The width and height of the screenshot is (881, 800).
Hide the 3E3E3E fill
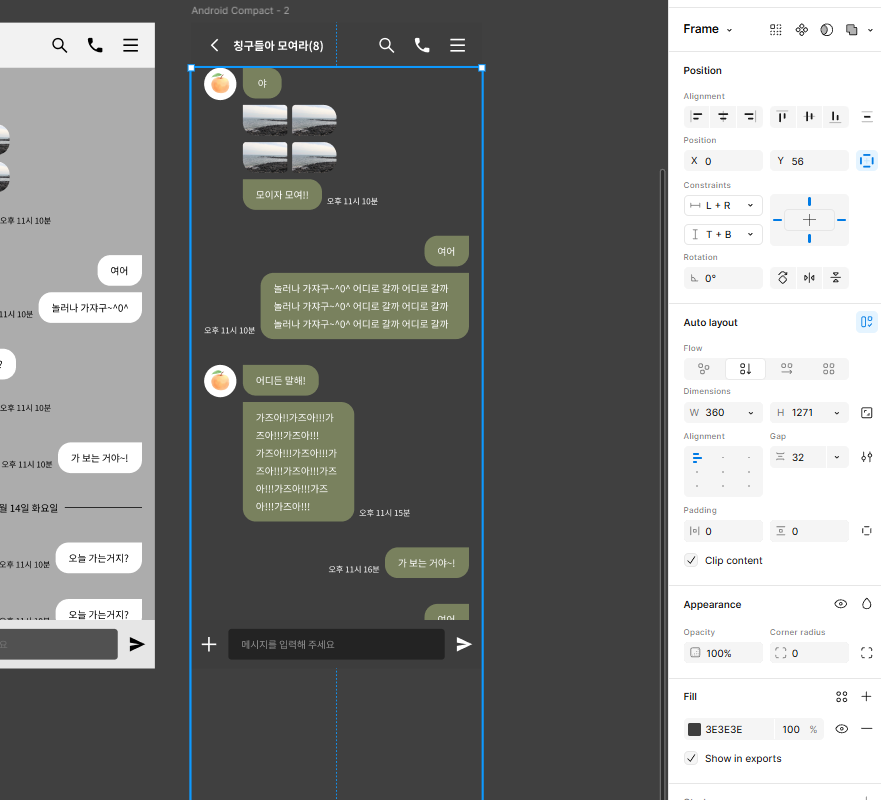point(841,729)
